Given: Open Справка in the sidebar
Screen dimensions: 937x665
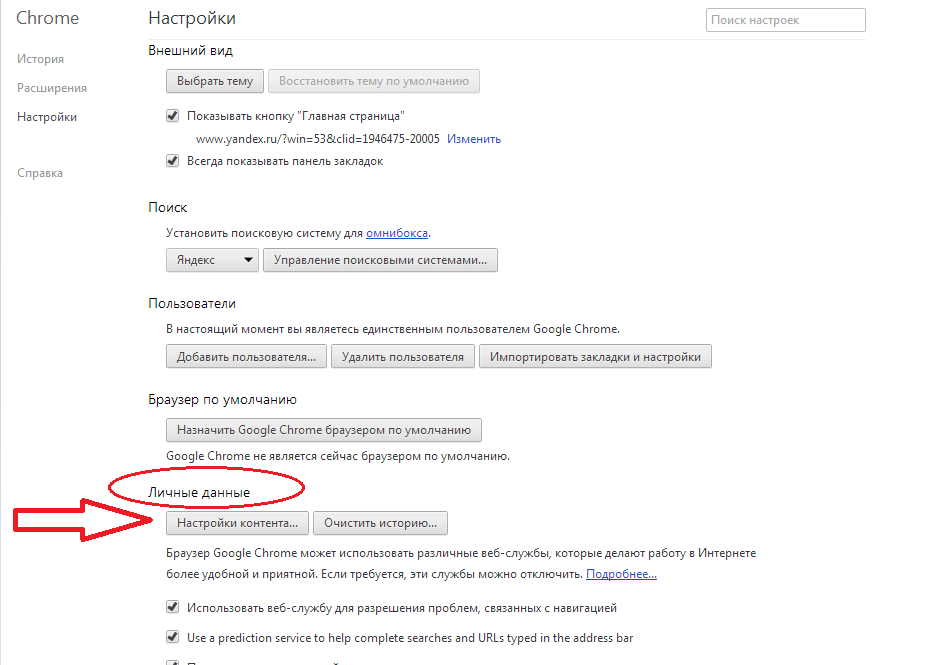Looking at the screenshot, I should click(39, 173).
